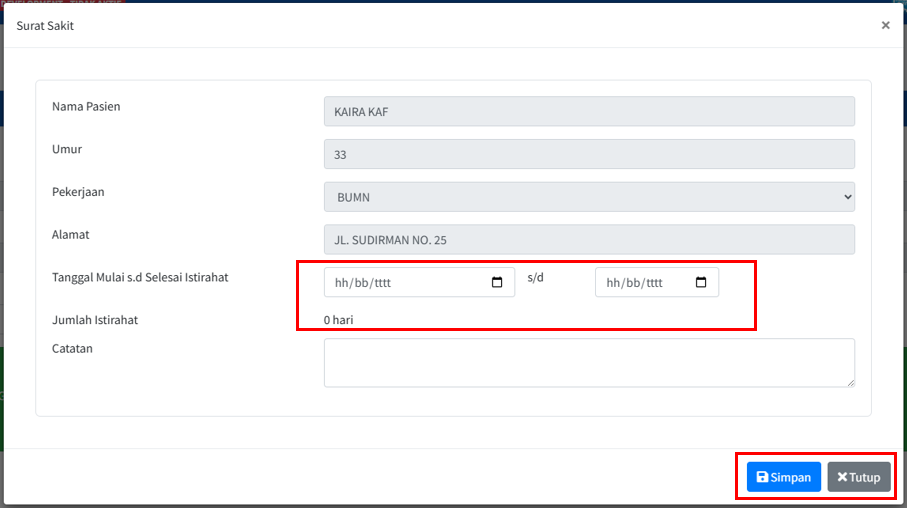Close the Surat Sakit dialog via X
The width and height of the screenshot is (907, 508).
click(885, 26)
